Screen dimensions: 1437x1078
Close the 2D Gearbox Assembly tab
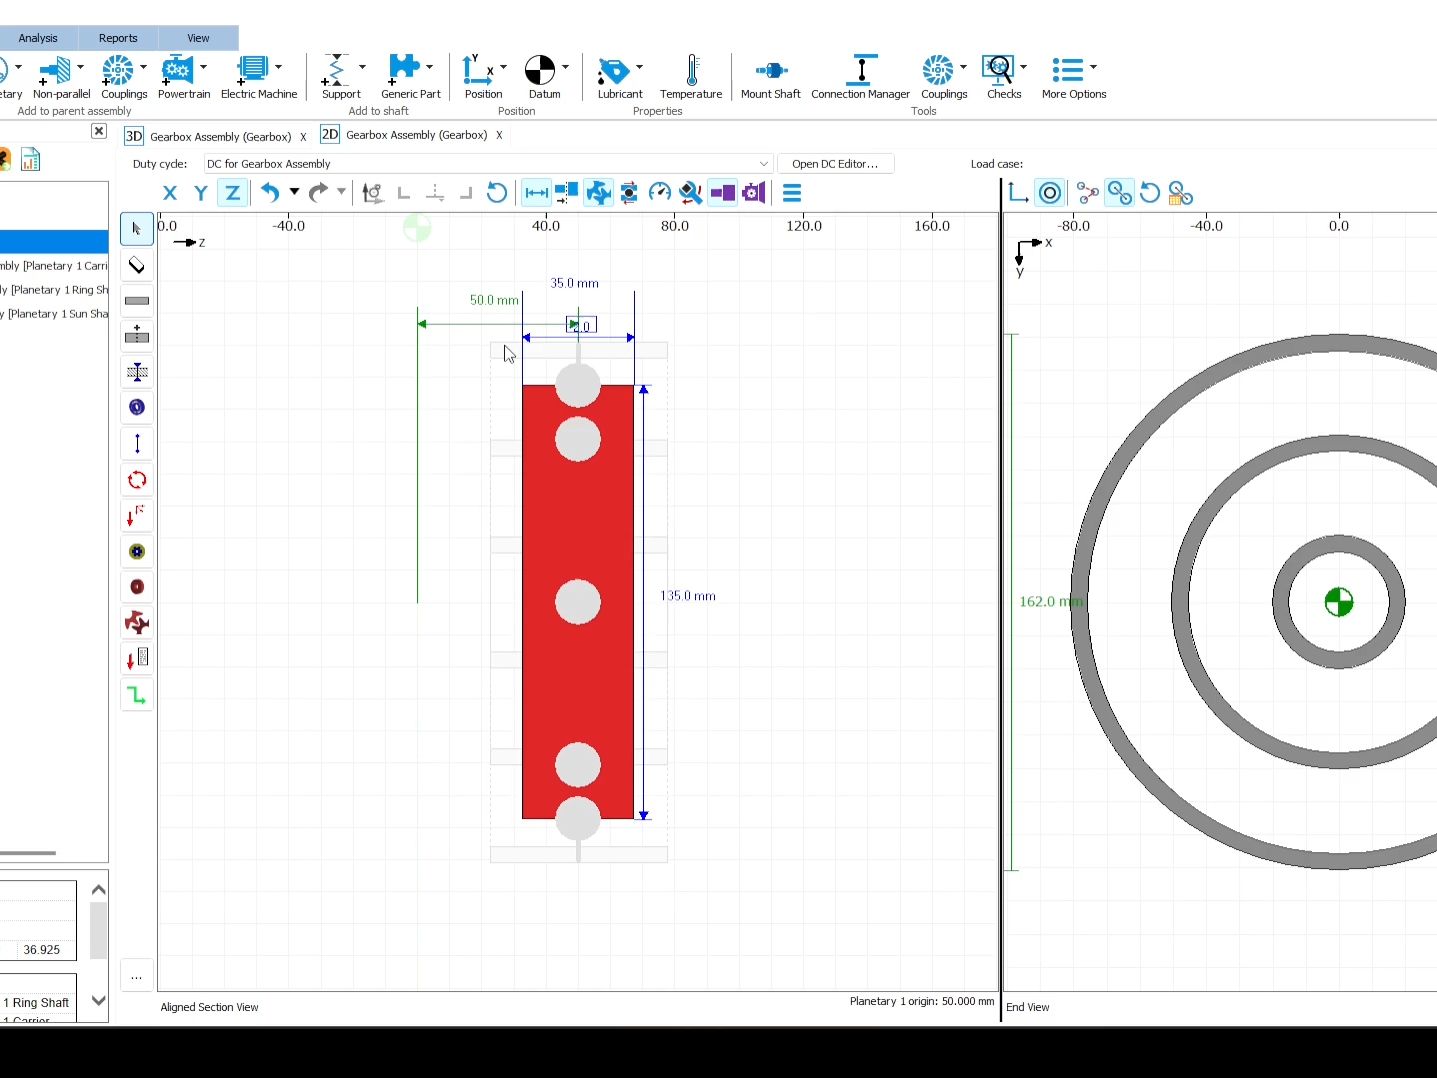pos(499,135)
